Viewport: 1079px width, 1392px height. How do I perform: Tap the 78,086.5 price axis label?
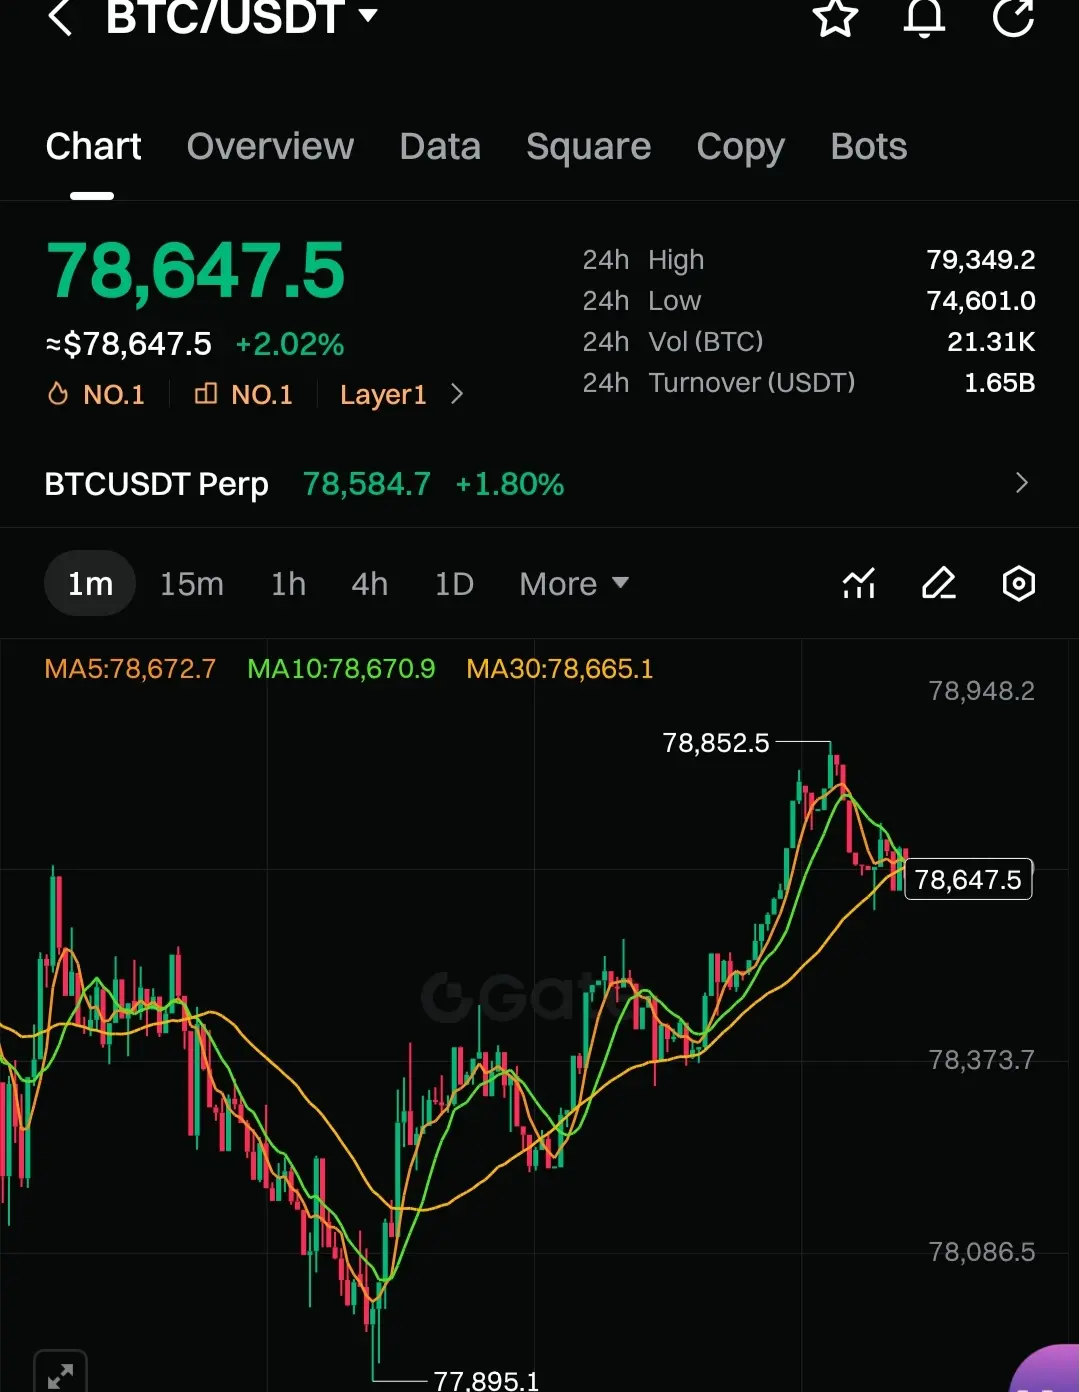tap(982, 1252)
